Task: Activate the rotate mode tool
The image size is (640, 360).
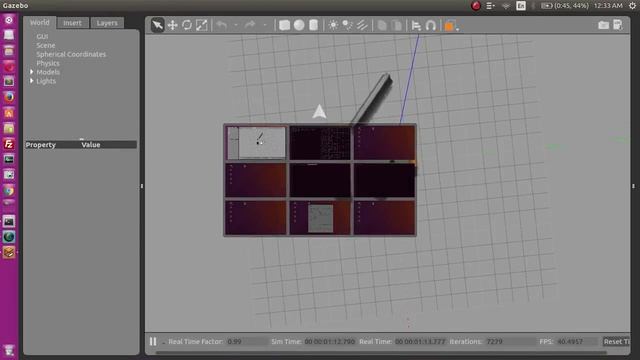Action: click(187, 25)
